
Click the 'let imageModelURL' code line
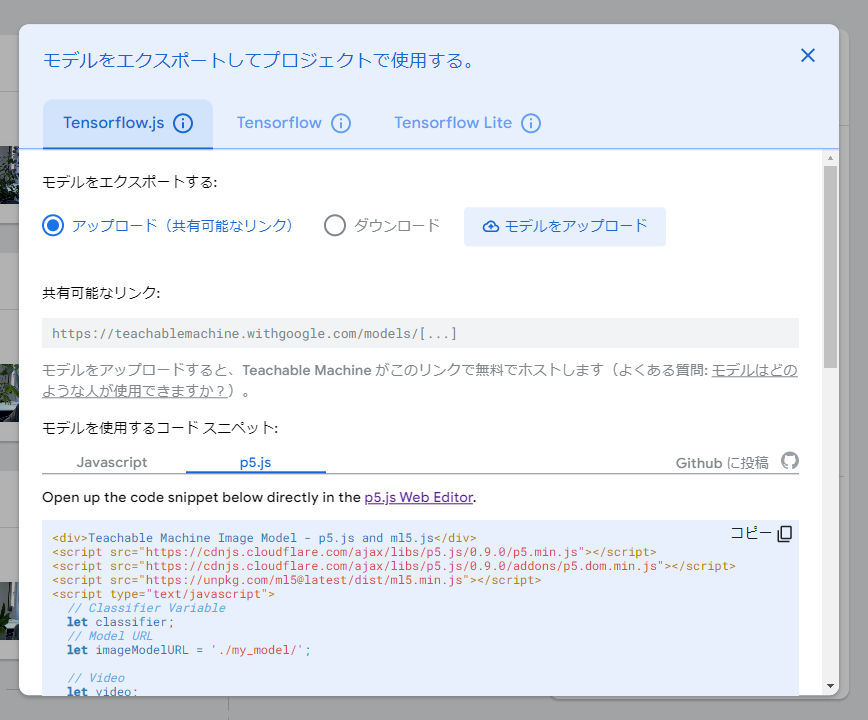point(189,650)
